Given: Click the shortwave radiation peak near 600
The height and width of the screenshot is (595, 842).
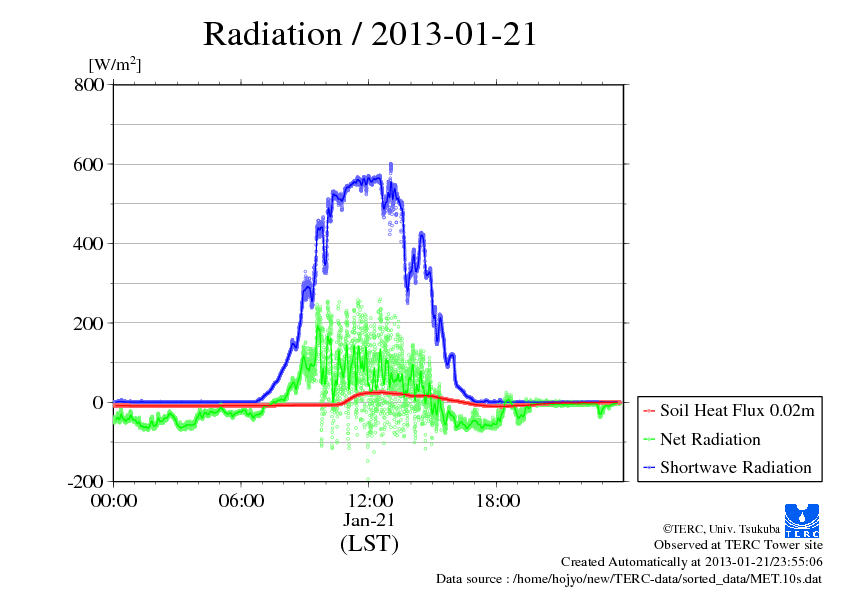Looking at the screenshot, I should click(x=390, y=166).
